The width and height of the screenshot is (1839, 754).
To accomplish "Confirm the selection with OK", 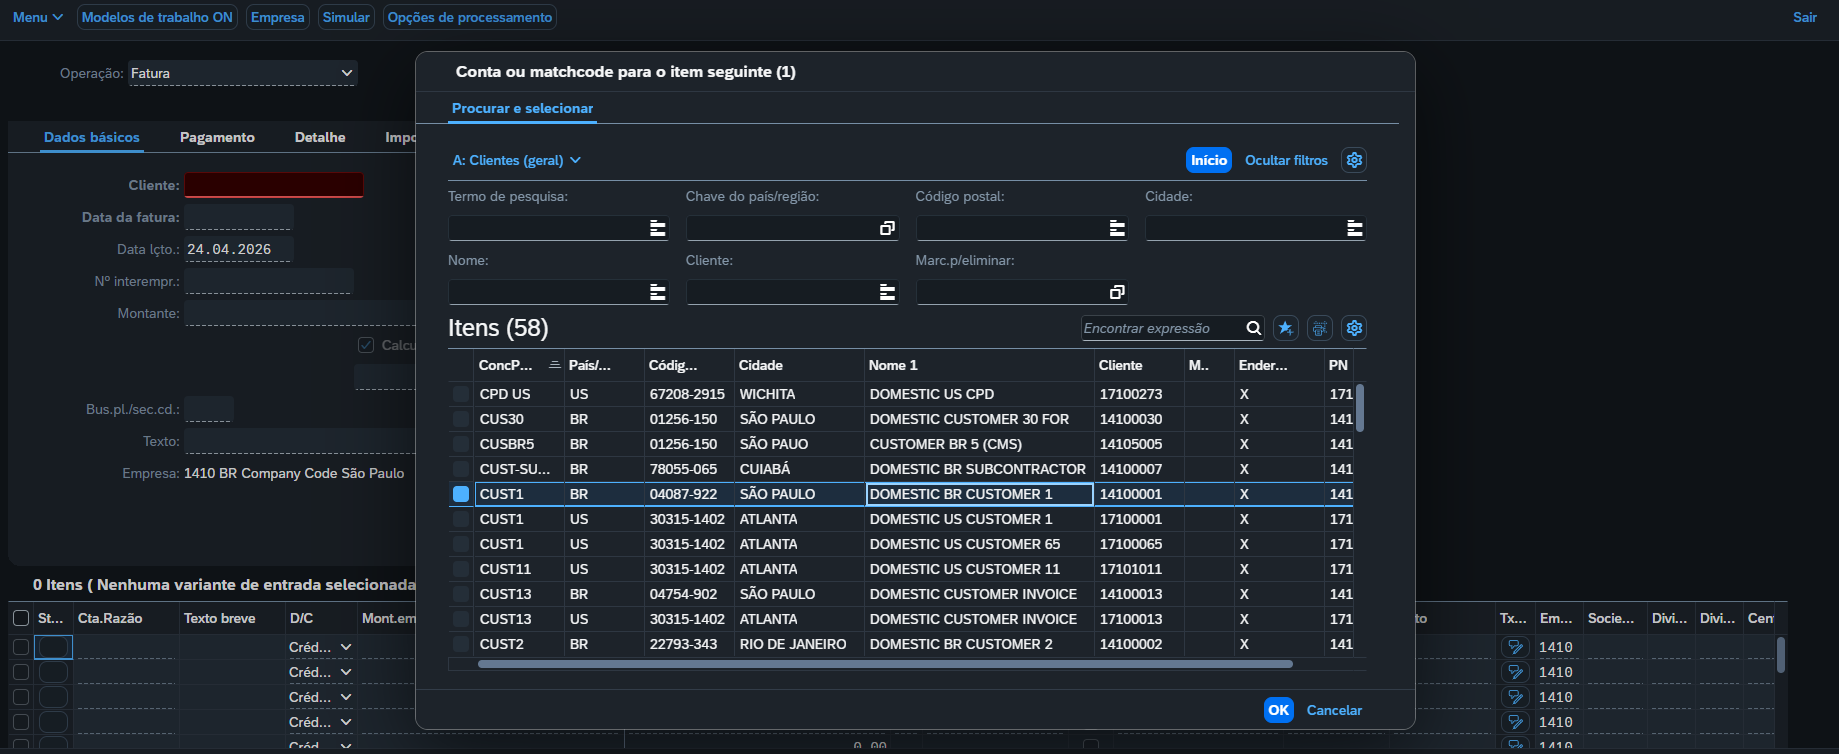I will point(1279,710).
